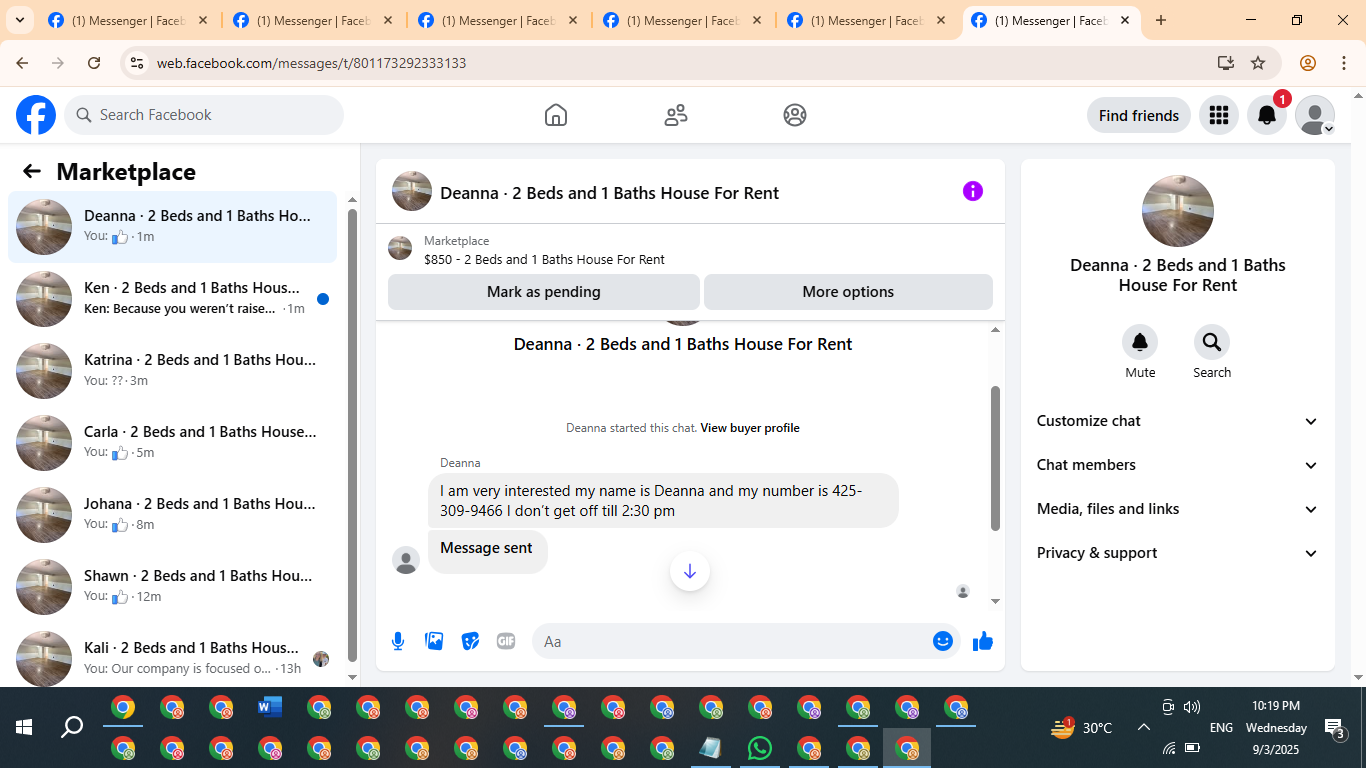1366x768 pixels.
Task: Open Johana's conversation
Action: (173, 515)
